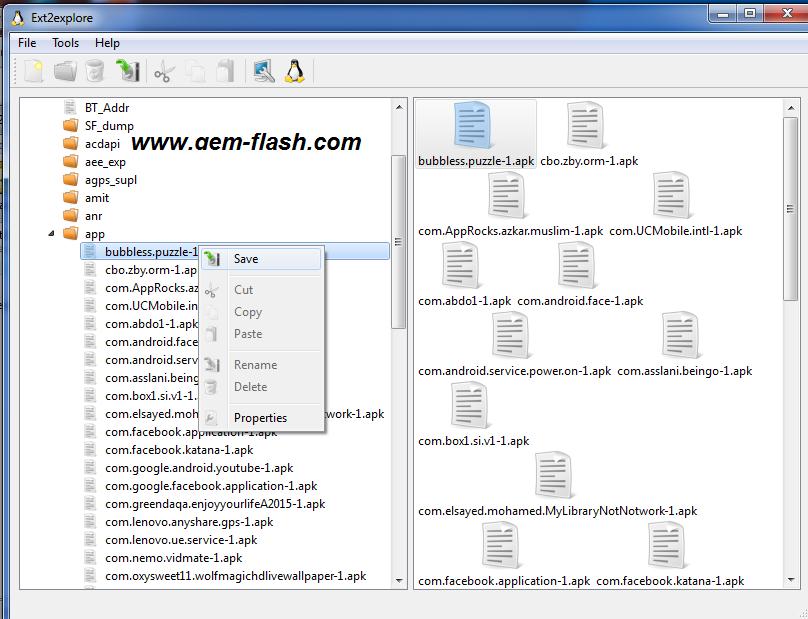The image size is (808, 619).
Task: Click the Save toolbar icon with green arrow
Action: click(127, 71)
